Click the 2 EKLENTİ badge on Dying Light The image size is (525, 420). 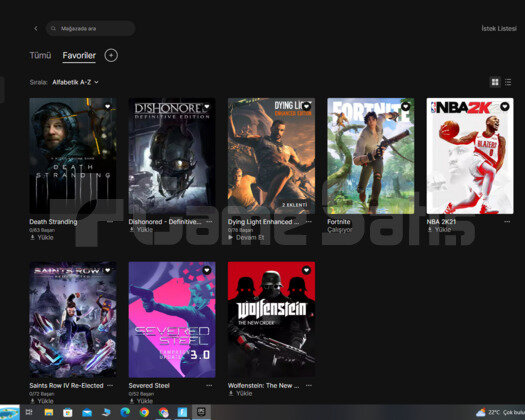tap(294, 205)
